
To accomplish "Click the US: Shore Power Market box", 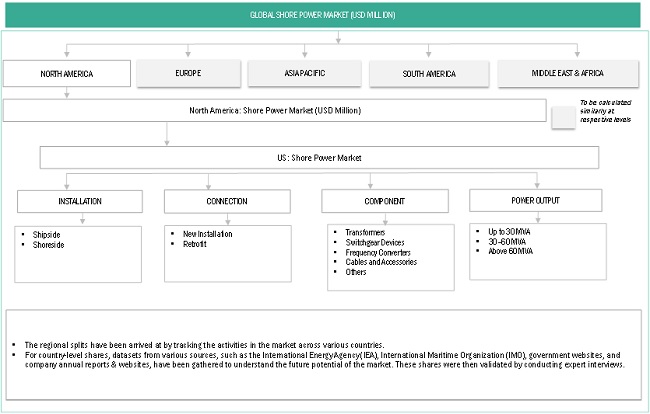I will (319, 158).
